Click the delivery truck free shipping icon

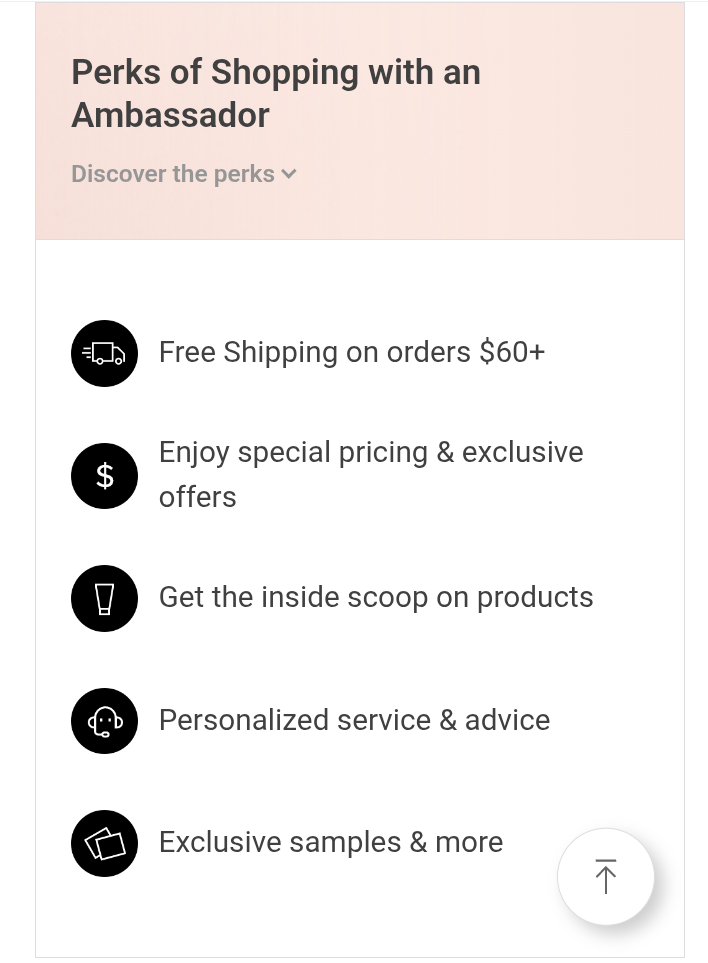pos(104,353)
